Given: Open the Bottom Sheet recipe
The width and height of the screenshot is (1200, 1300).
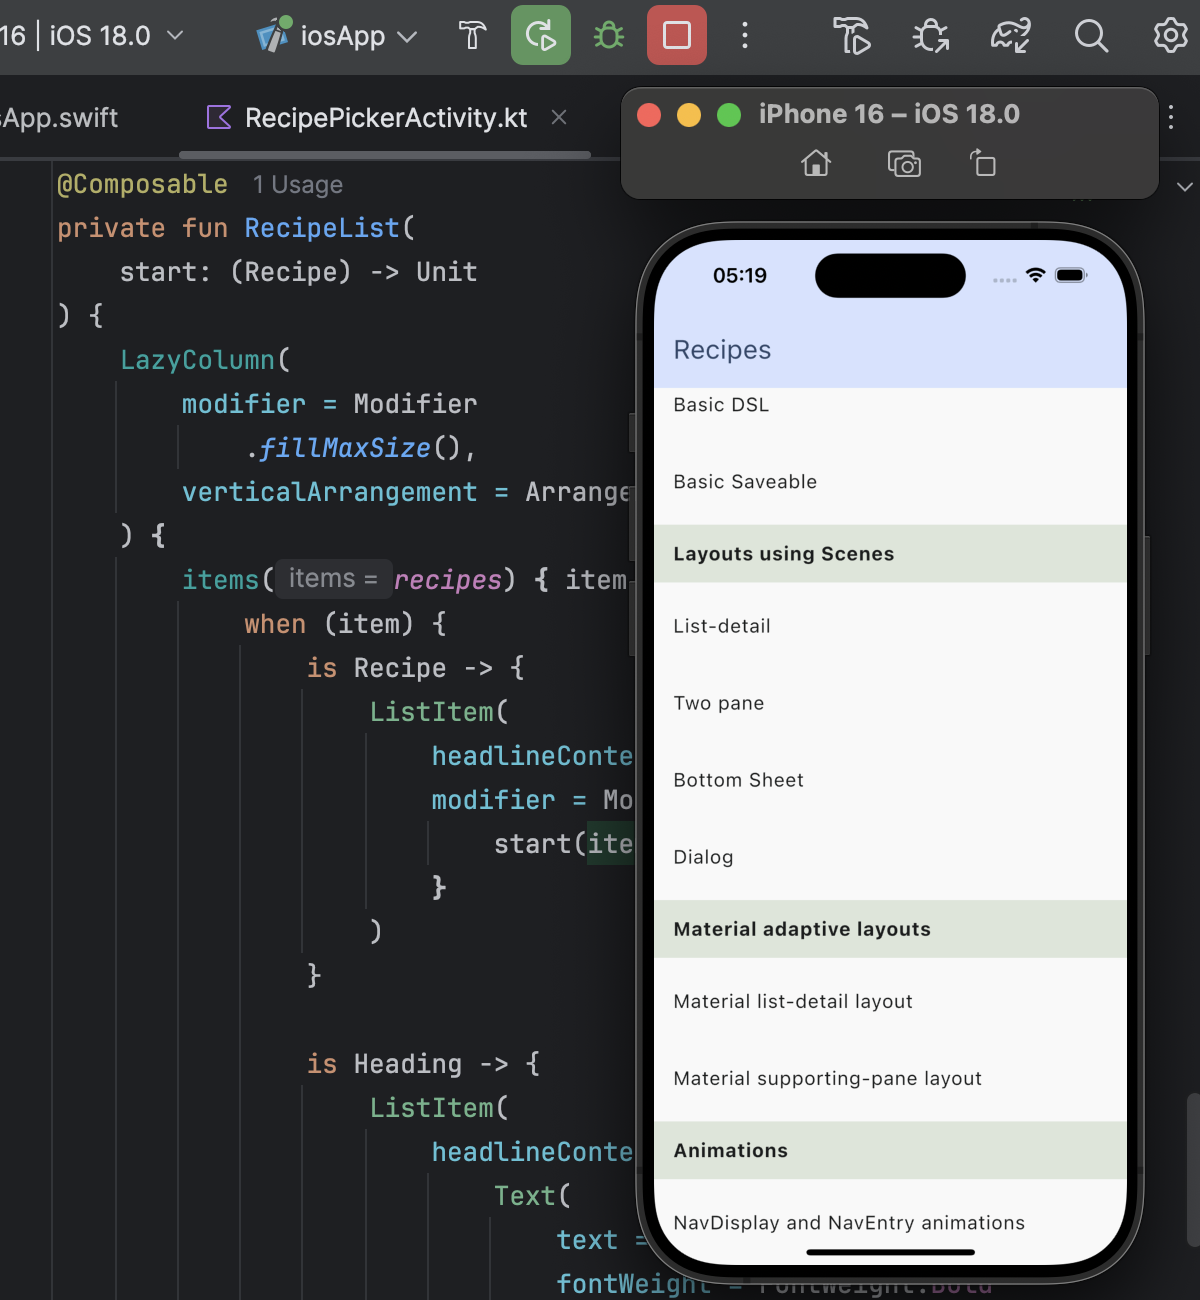Looking at the screenshot, I should click(738, 780).
